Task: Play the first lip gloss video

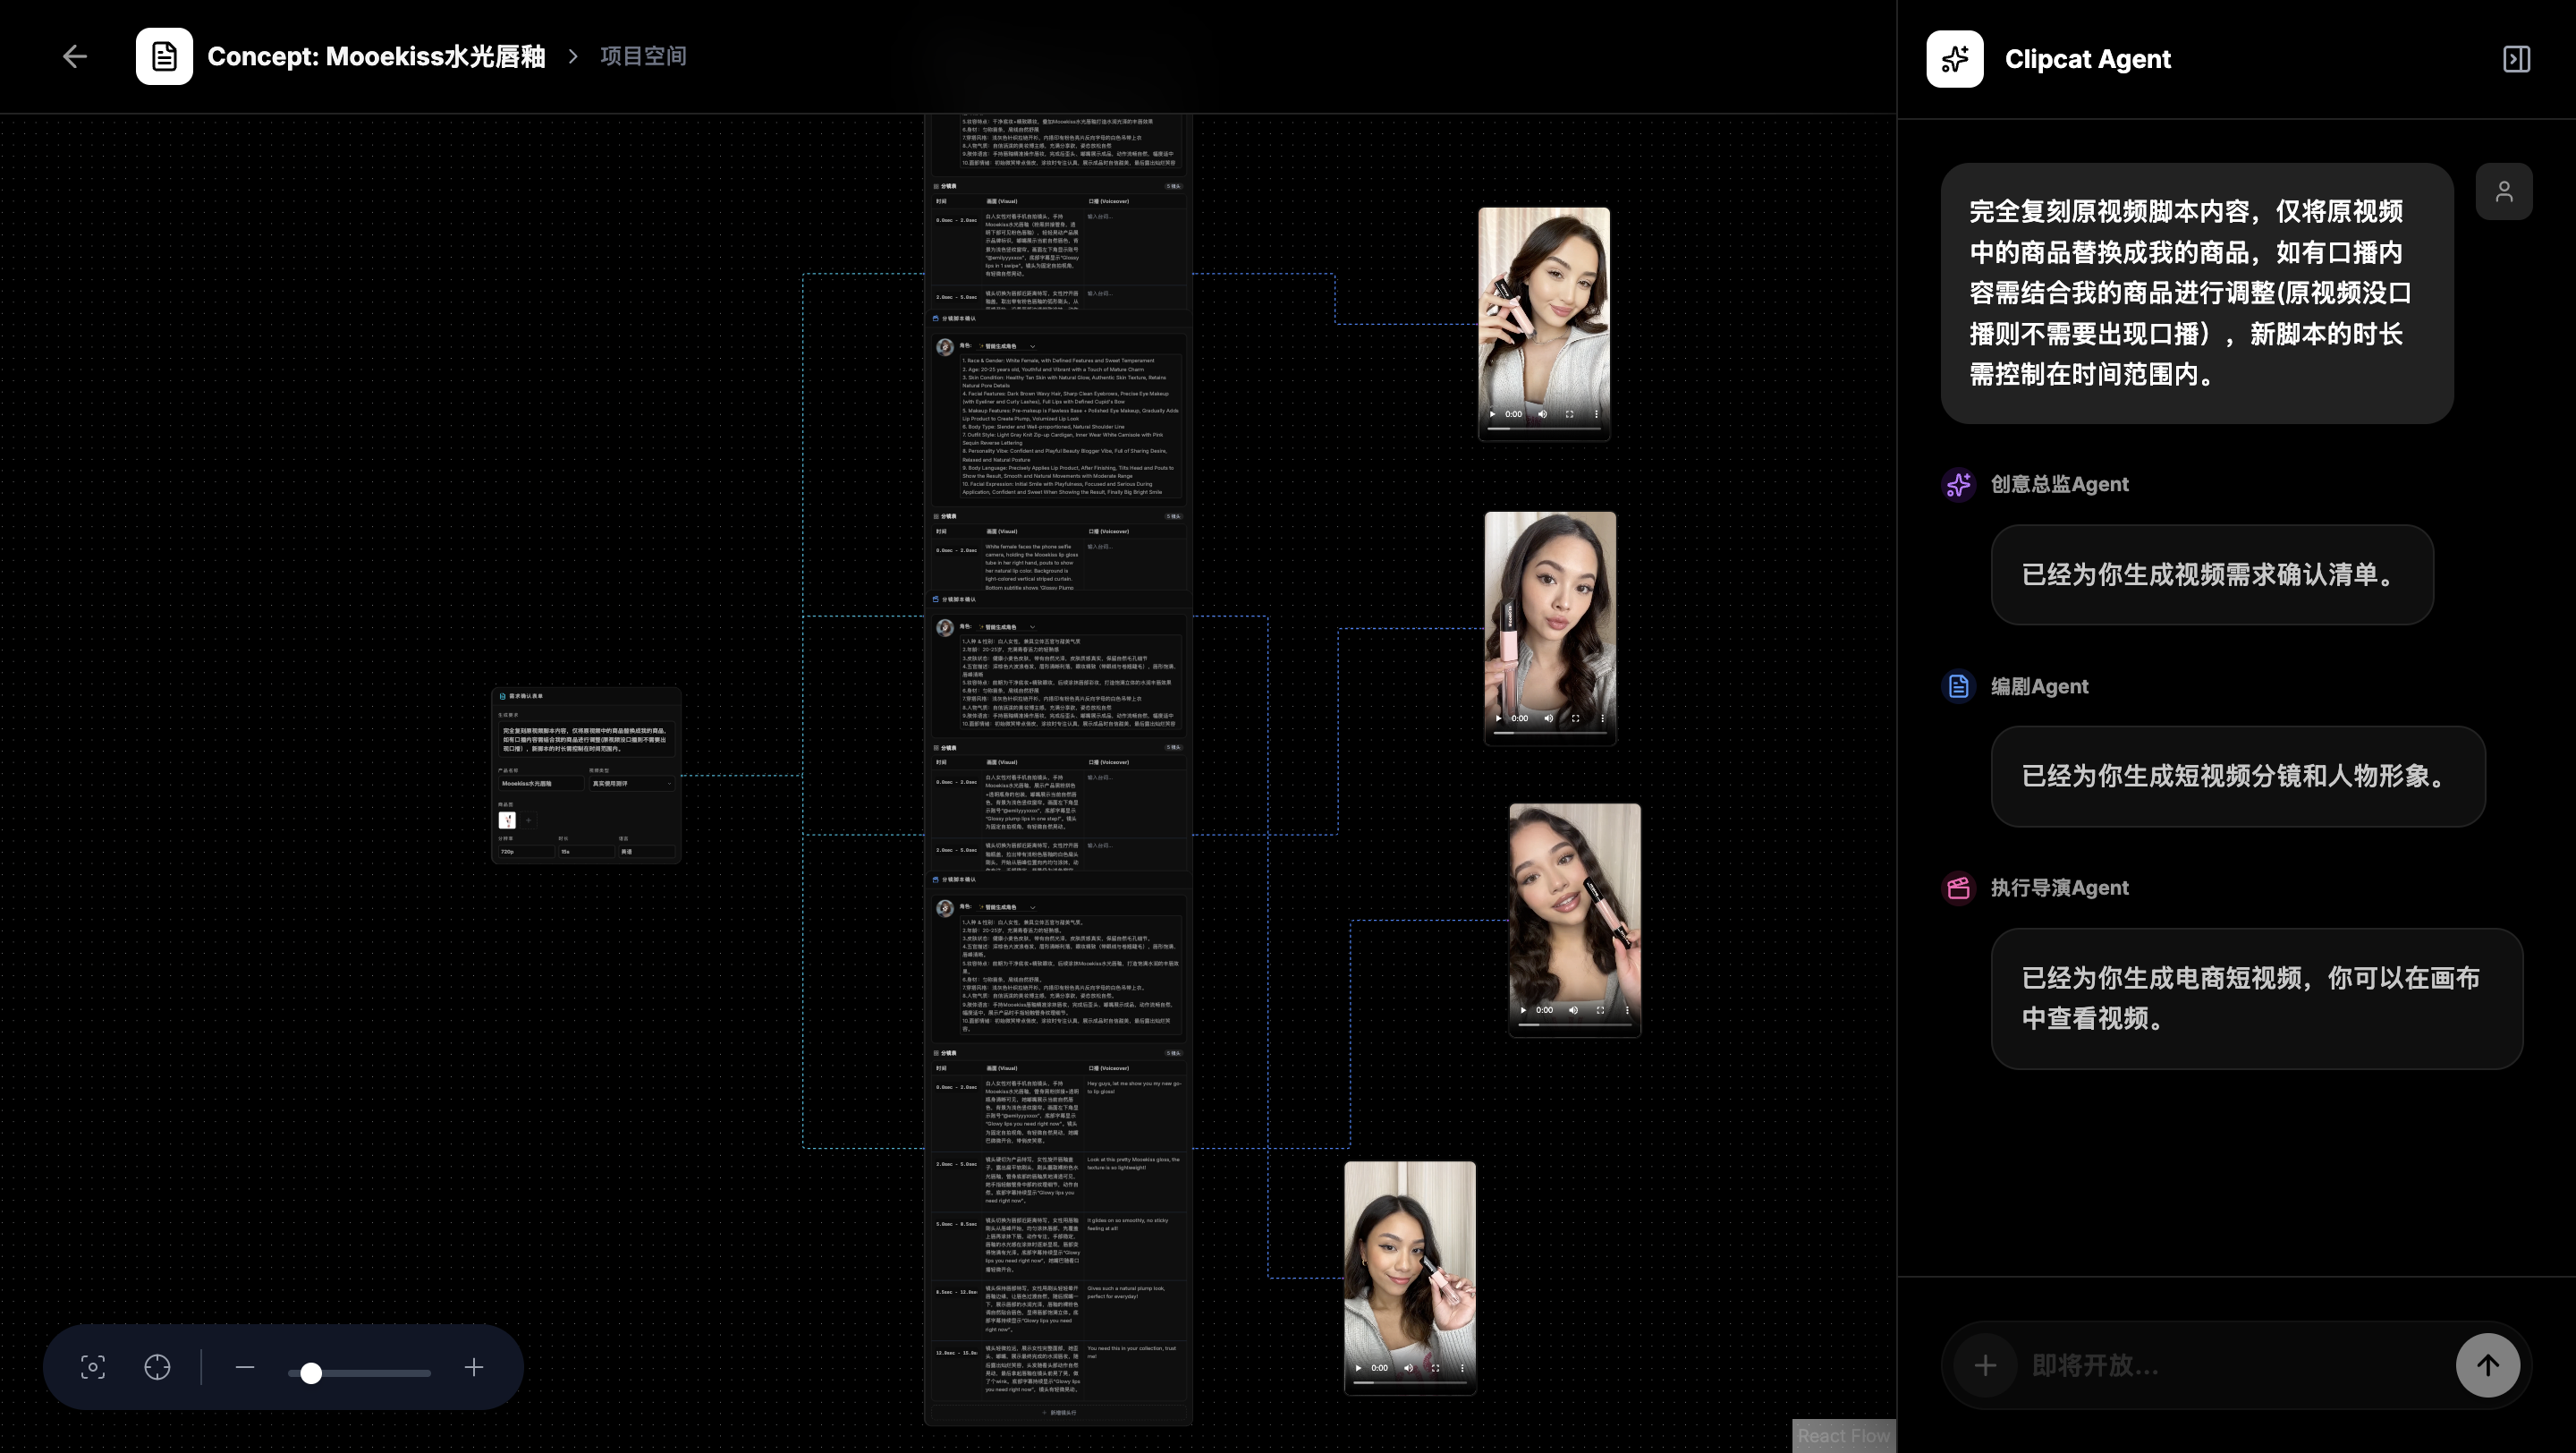Action: click(x=1493, y=414)
